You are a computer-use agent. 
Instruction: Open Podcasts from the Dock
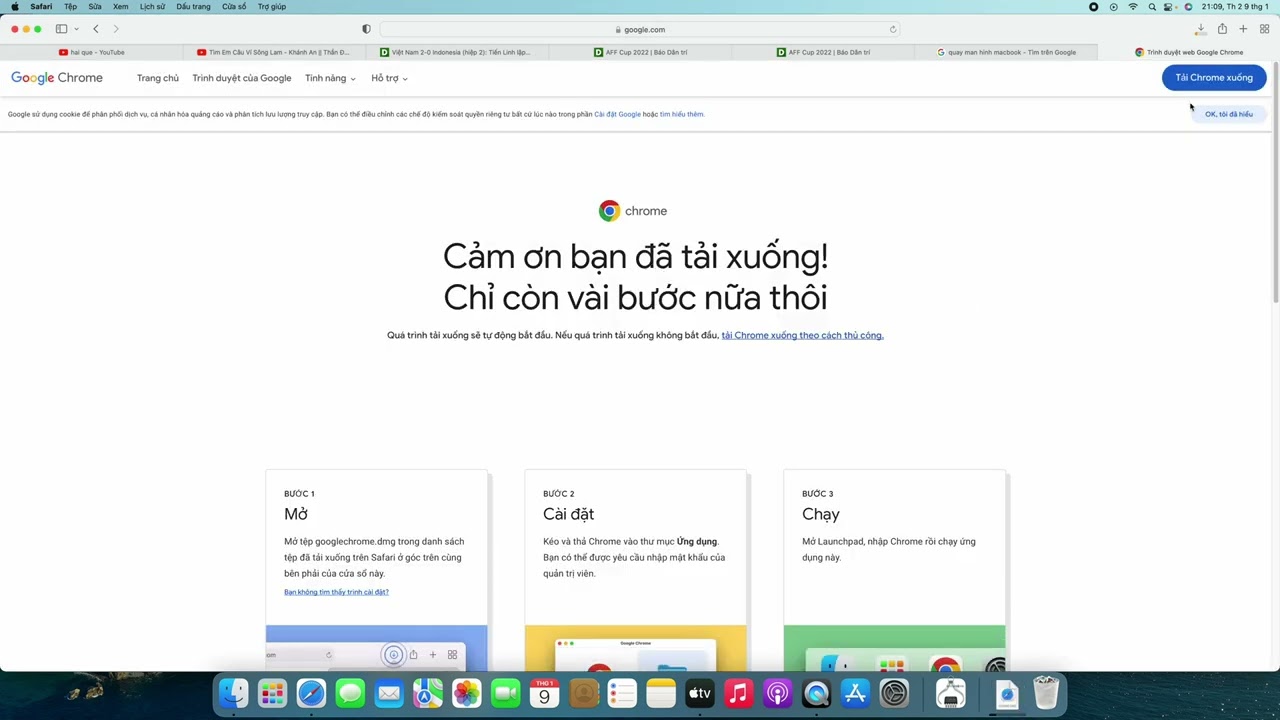(x=778, y=693)
